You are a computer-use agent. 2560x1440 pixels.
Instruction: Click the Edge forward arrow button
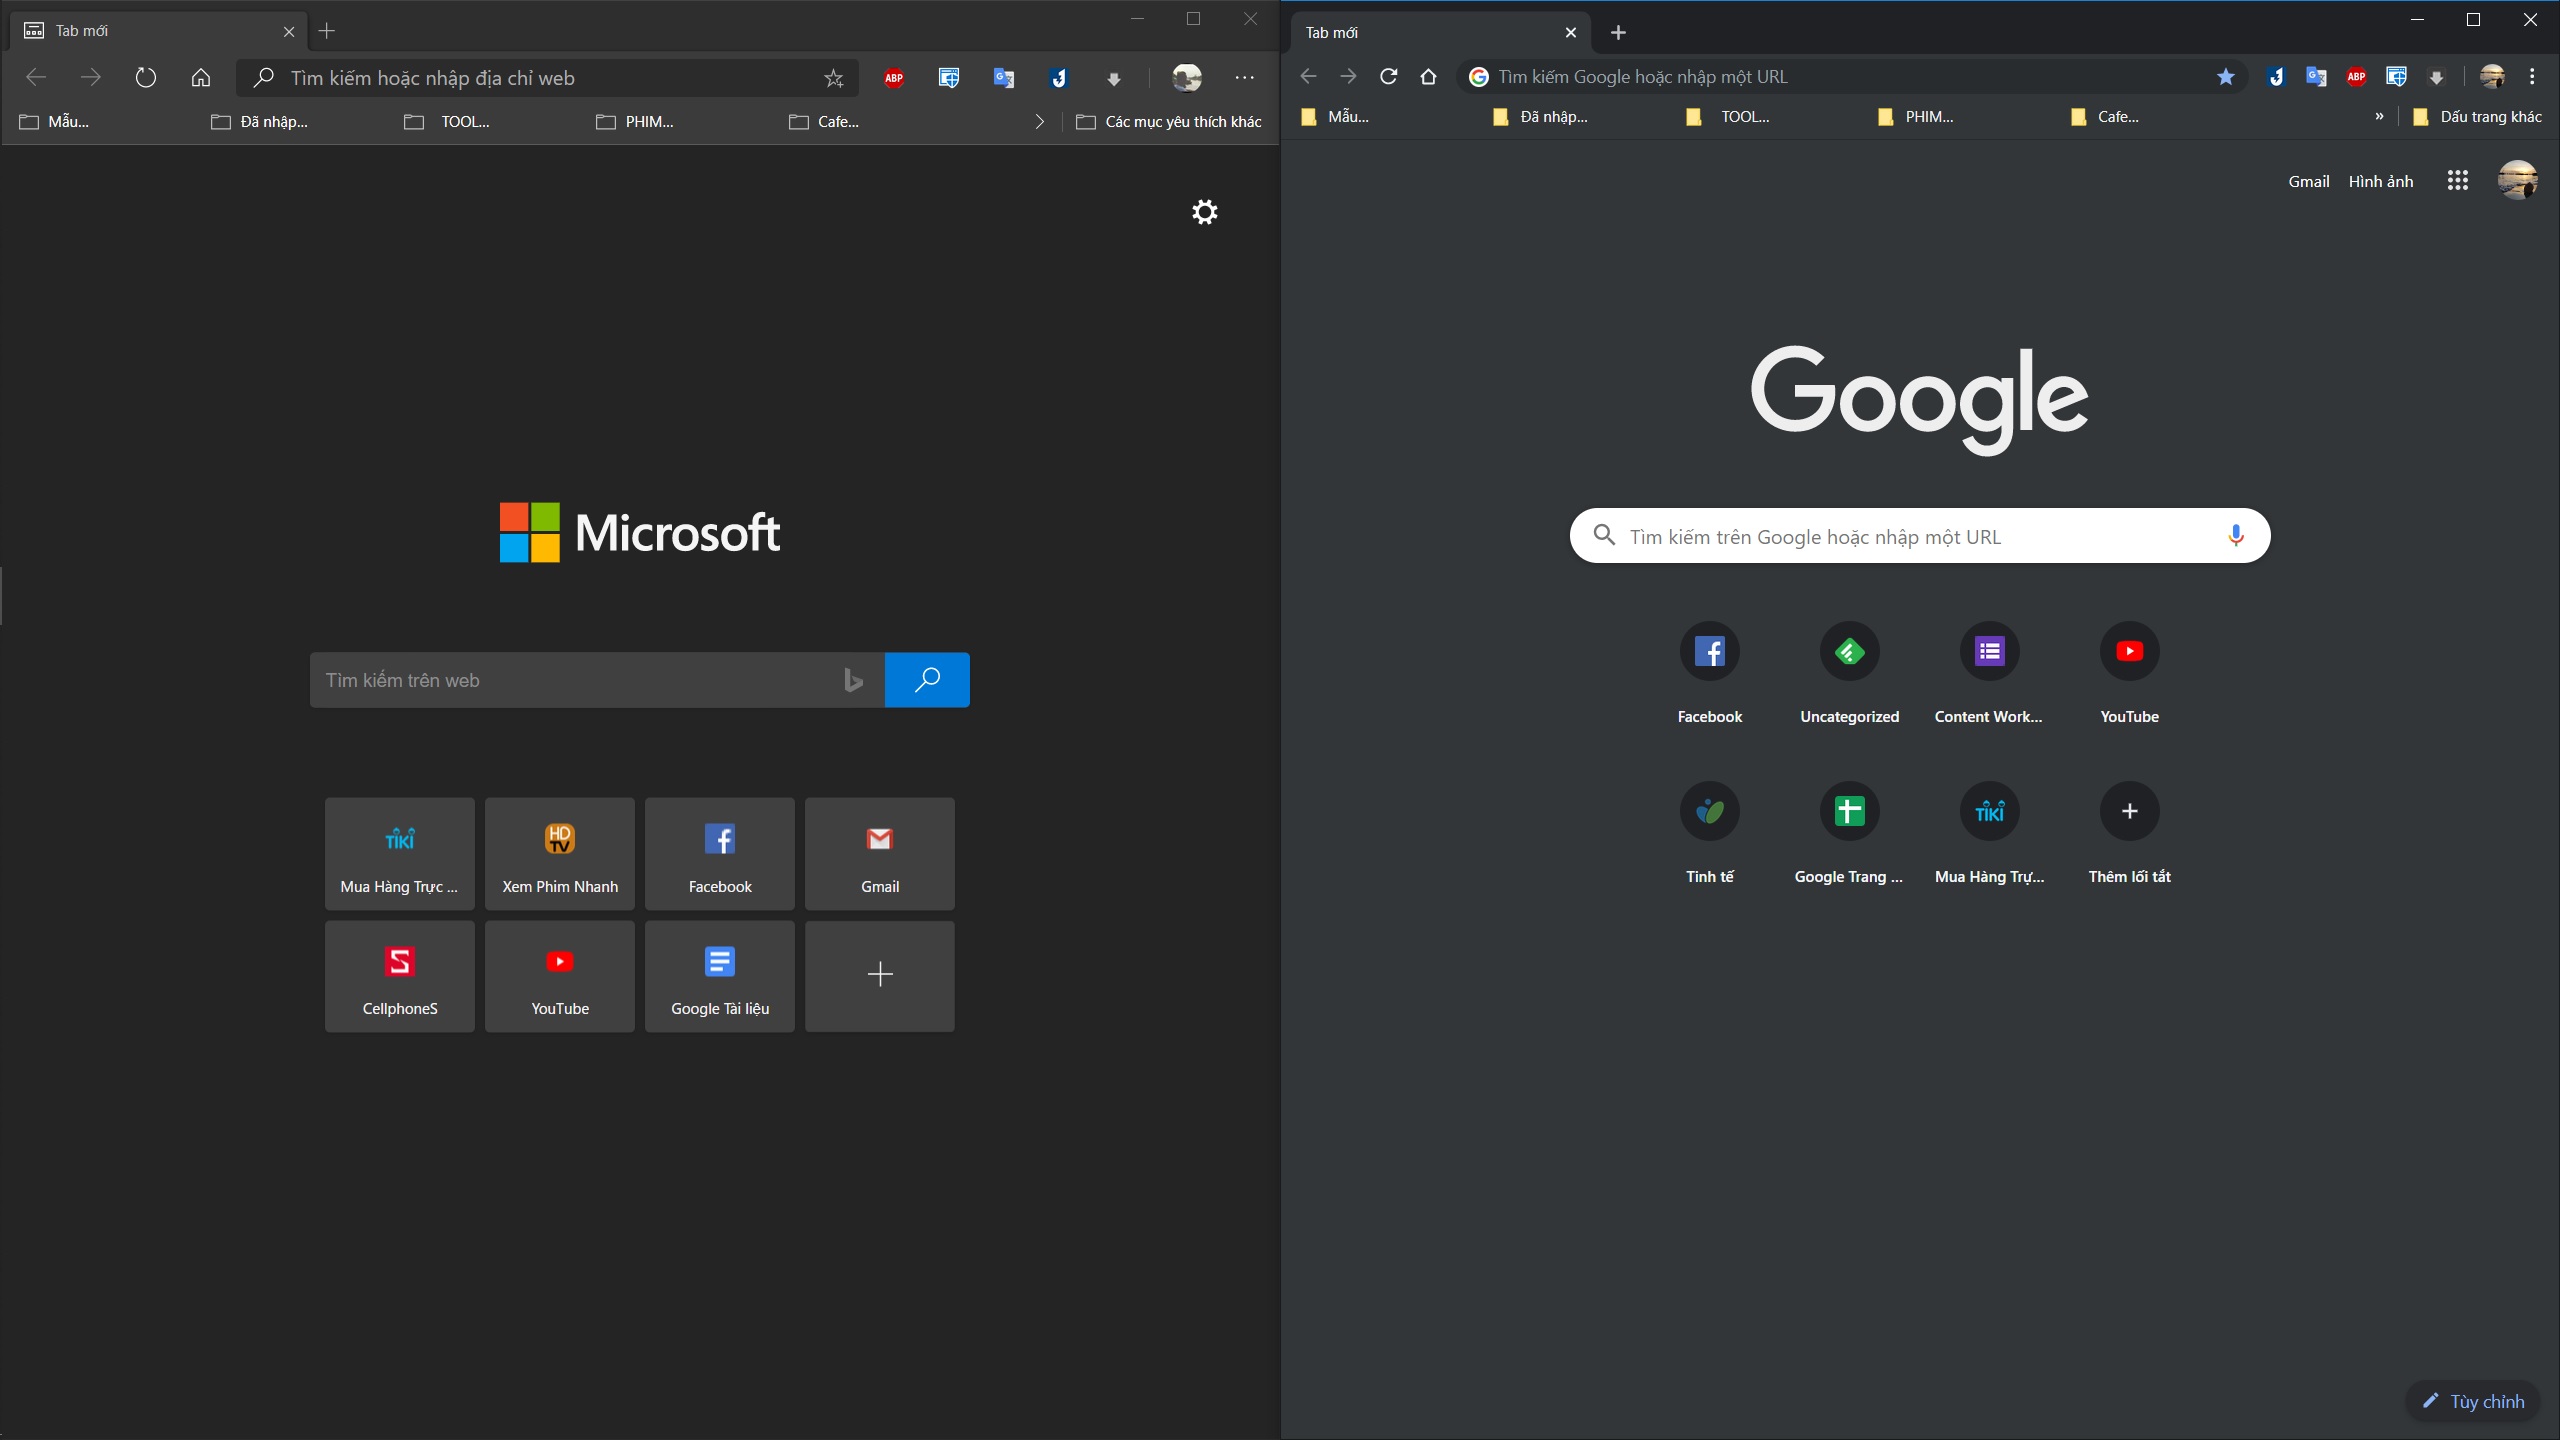(x=91, y=77)
